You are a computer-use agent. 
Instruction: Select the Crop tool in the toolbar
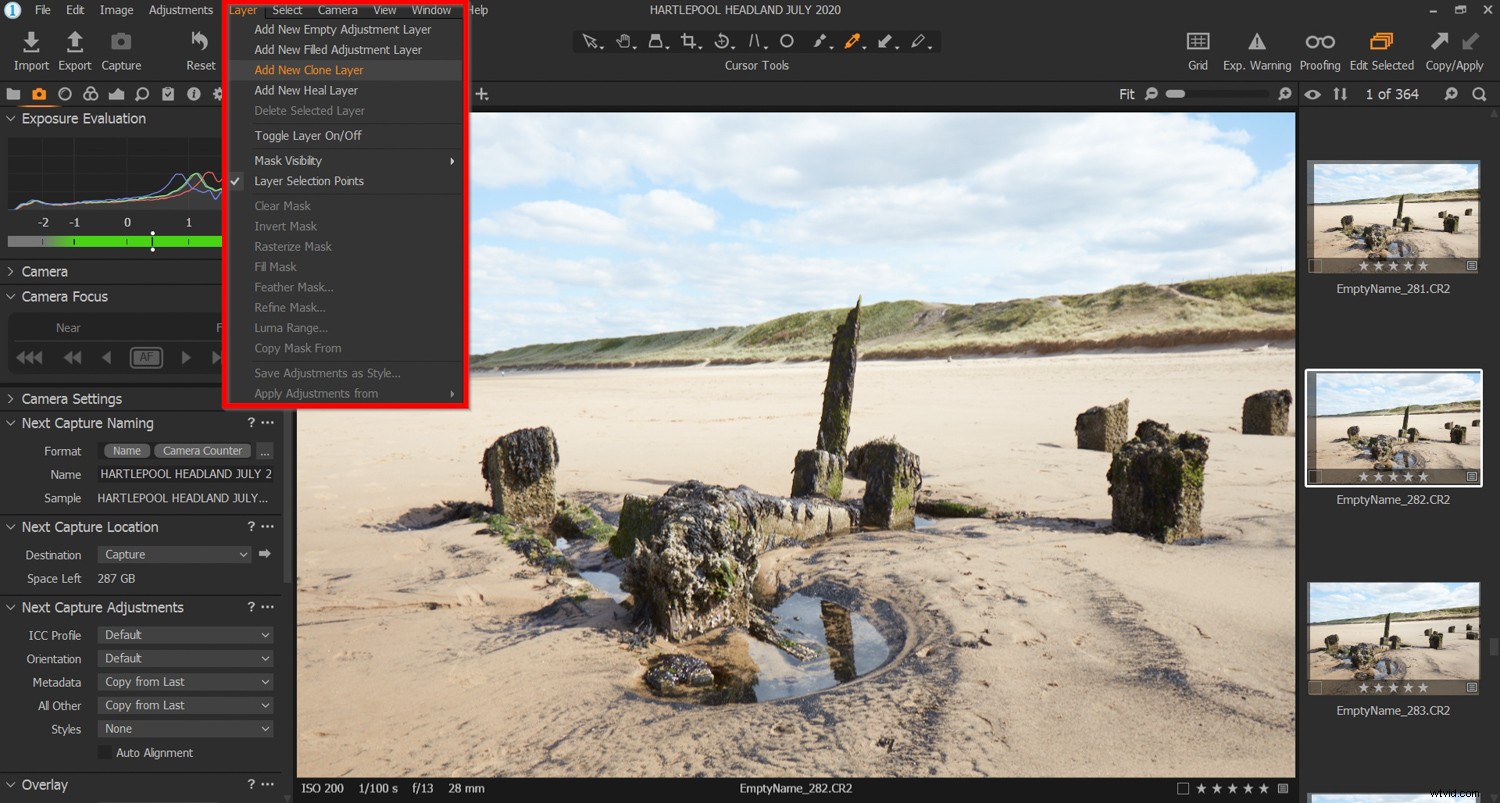690,41
